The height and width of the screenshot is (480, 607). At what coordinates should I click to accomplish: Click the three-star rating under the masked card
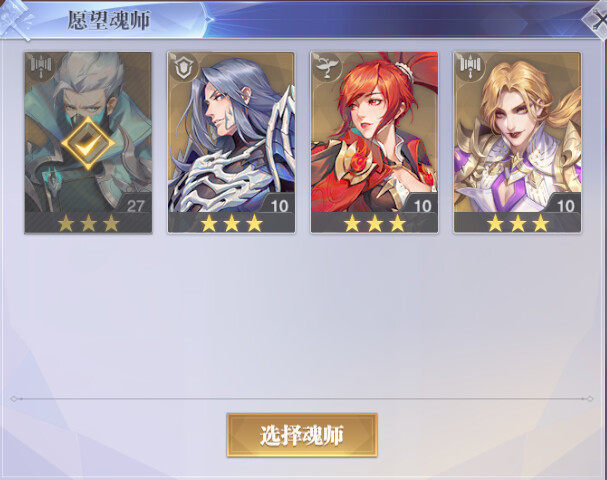pos(88,223)
